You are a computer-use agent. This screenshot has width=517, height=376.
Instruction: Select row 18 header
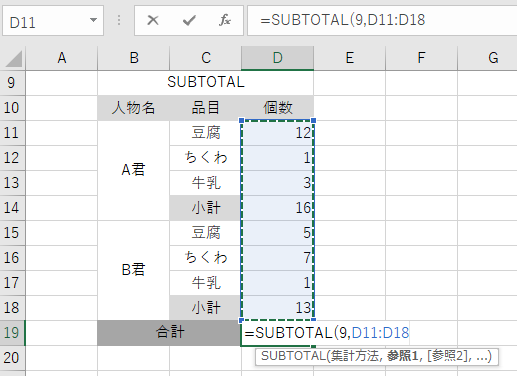tap(12, 308)
